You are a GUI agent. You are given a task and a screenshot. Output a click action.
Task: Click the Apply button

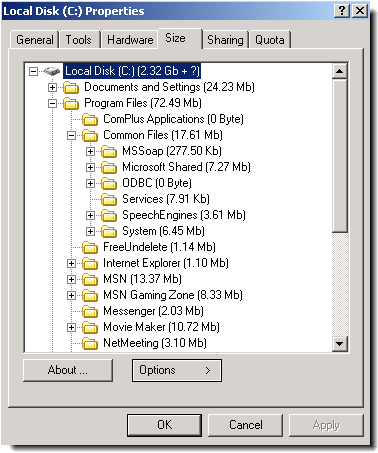pos(326,425)
